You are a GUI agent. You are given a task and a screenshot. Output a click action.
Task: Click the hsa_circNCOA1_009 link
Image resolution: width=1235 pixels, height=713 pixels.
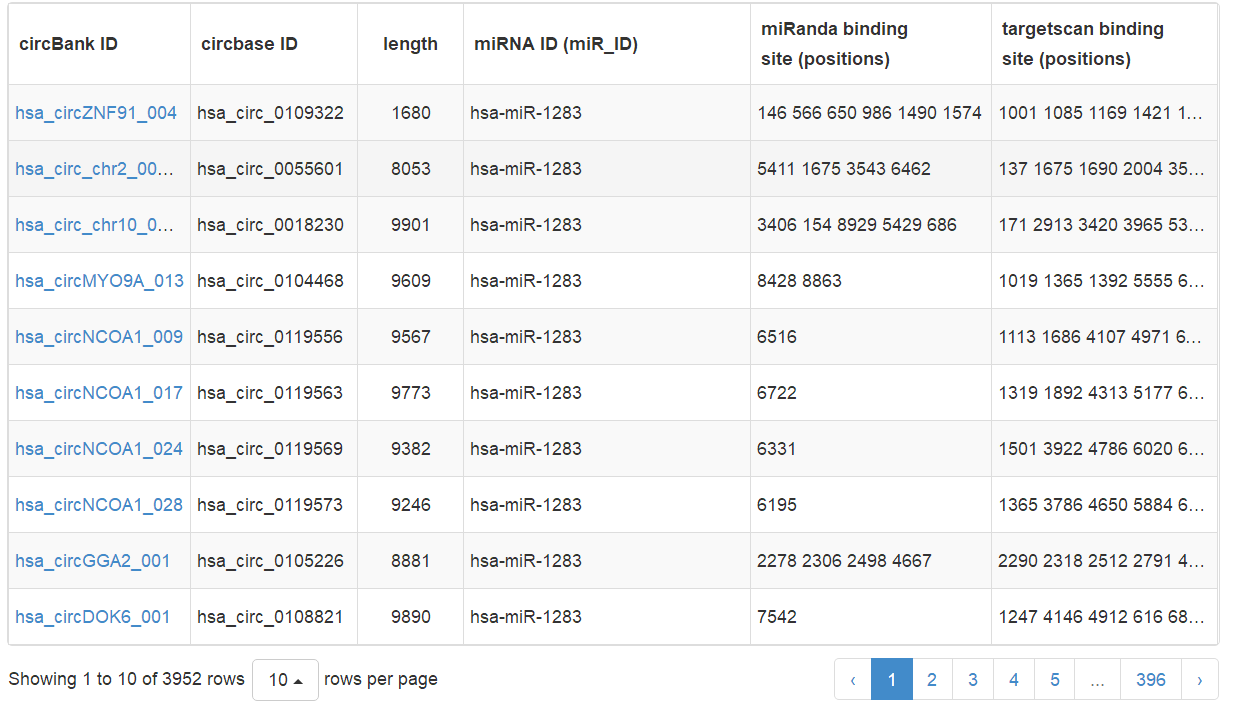pos(99,337)
